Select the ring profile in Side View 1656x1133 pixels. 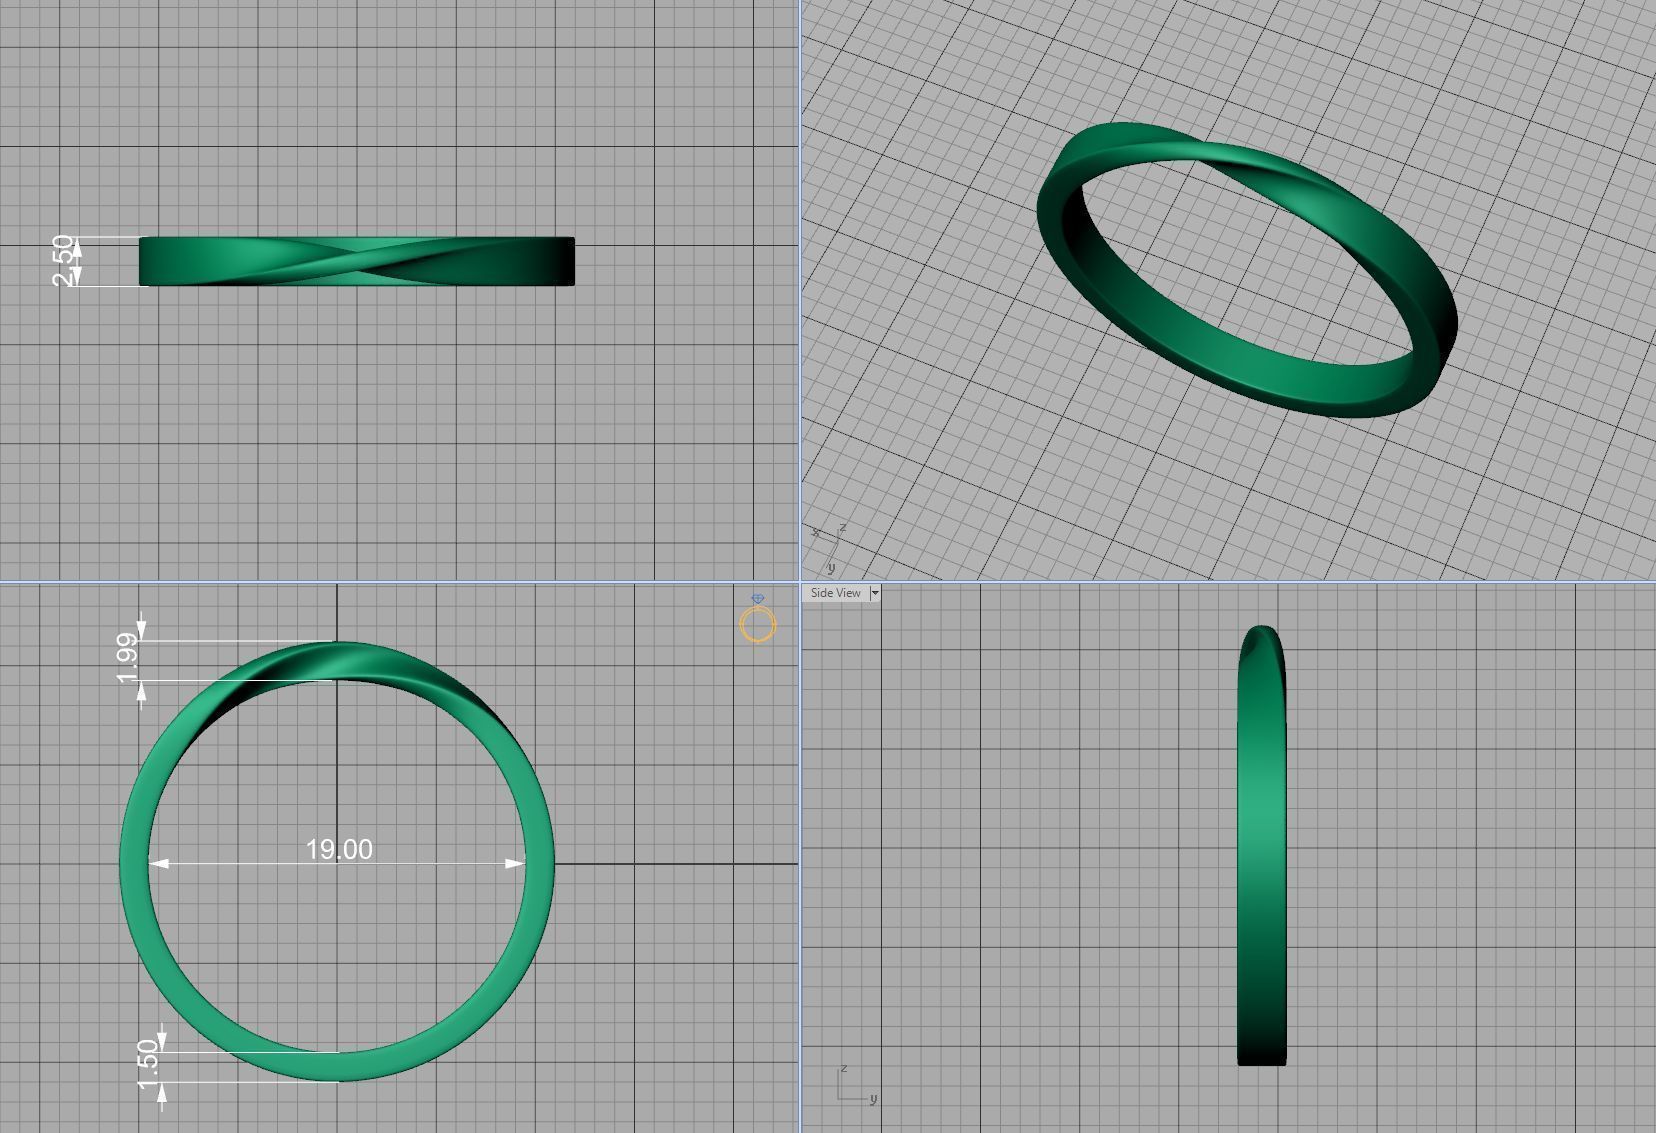click(x=1262, y=845)
